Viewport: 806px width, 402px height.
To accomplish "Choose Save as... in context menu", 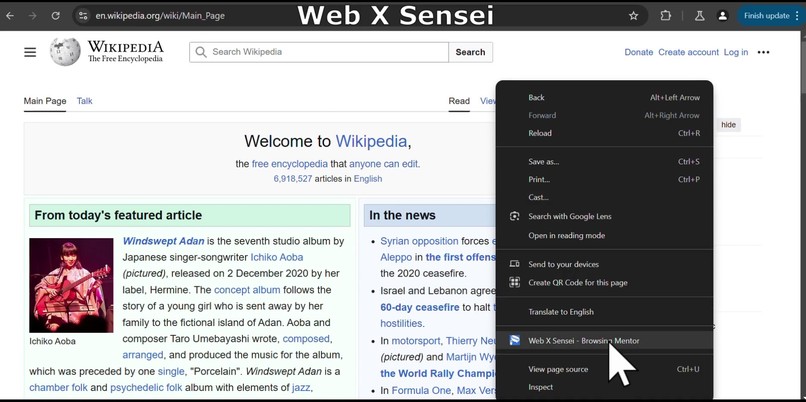I will tap(604, 162).
